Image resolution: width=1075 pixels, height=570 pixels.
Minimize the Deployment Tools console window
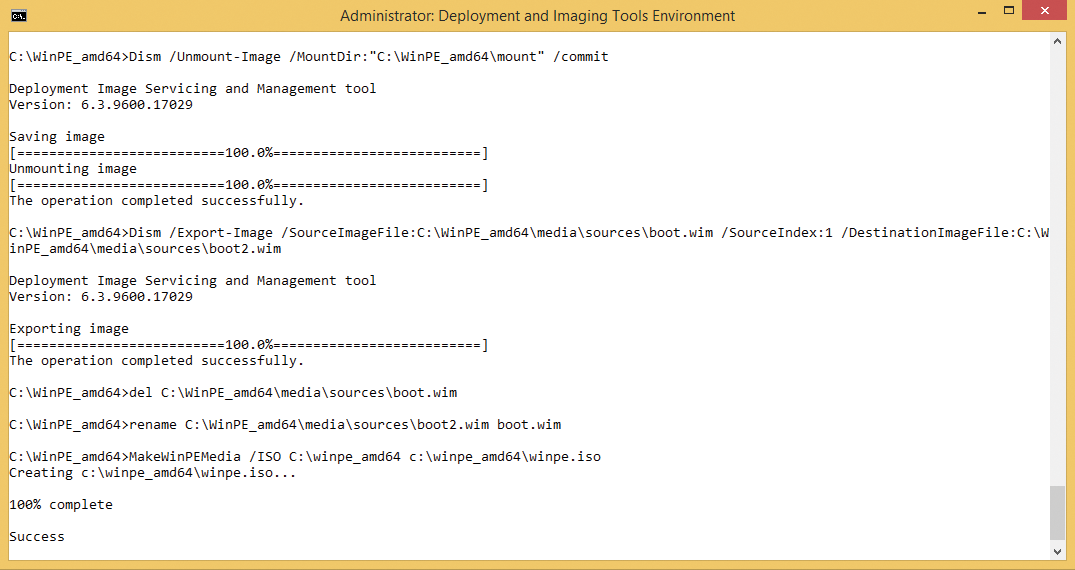point(960,14)
